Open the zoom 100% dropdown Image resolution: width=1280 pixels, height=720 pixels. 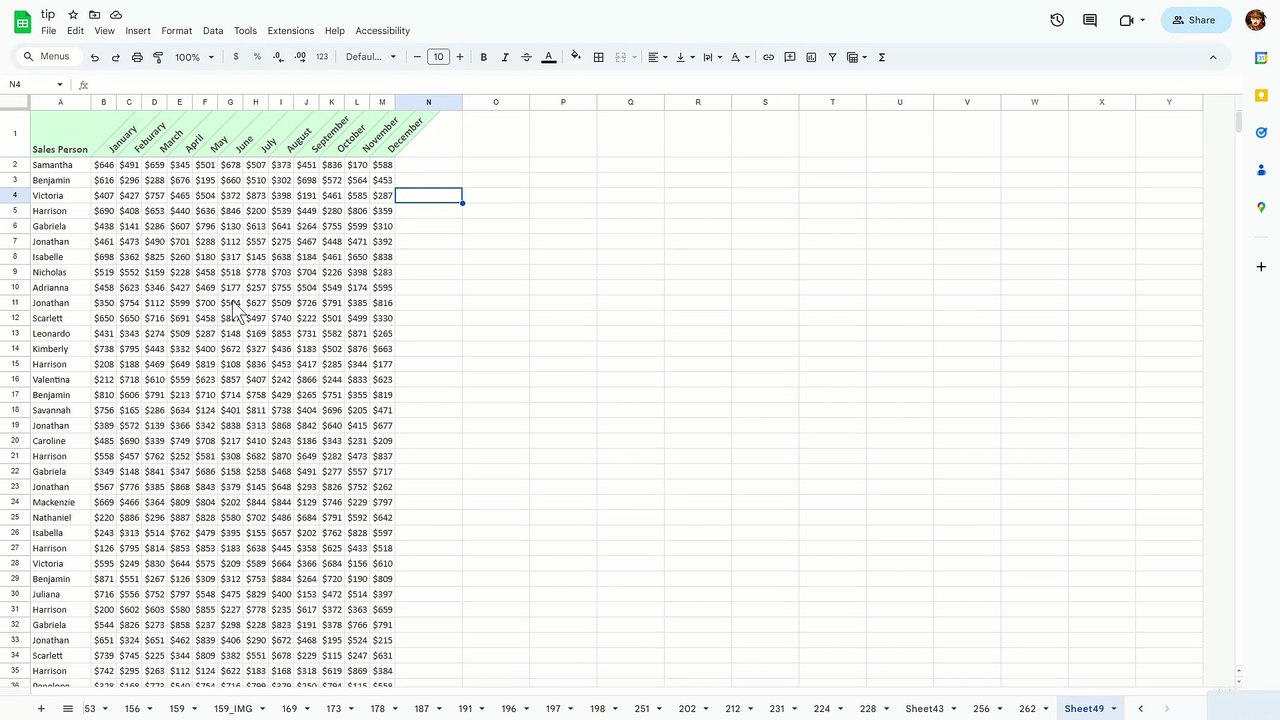[x=195, y=57]
